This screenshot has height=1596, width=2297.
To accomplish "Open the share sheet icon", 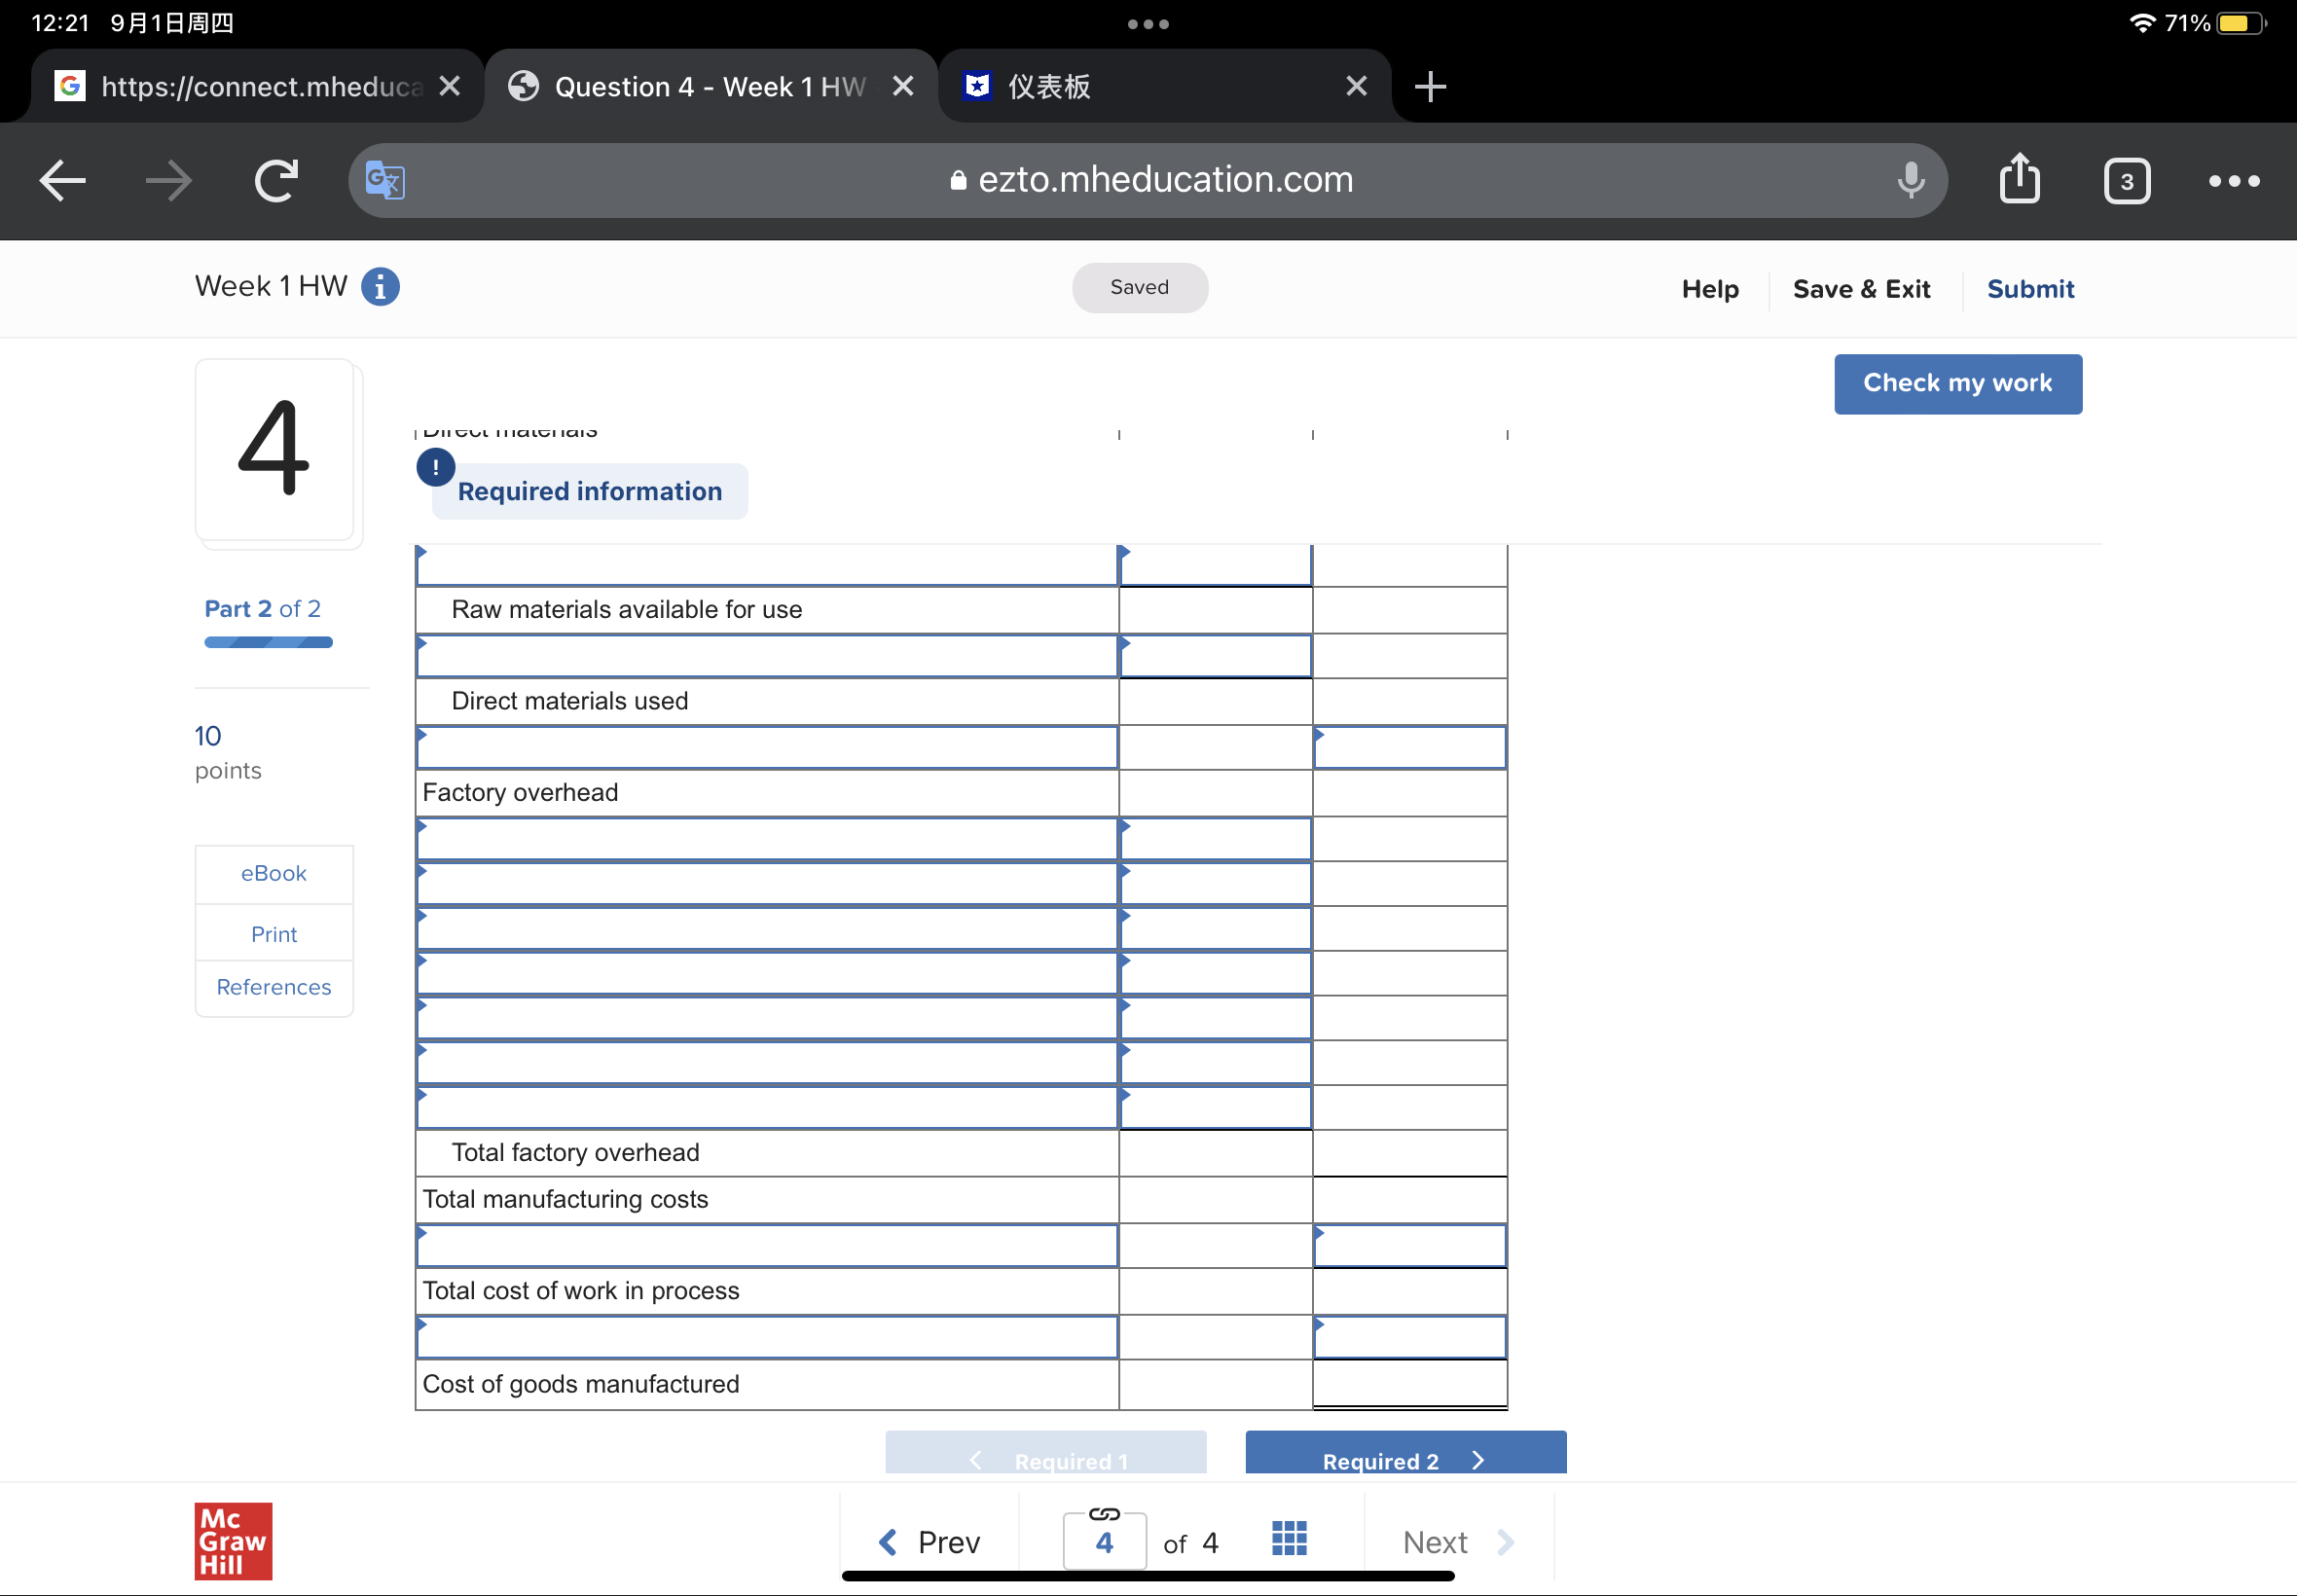I will click(2019, 181).
